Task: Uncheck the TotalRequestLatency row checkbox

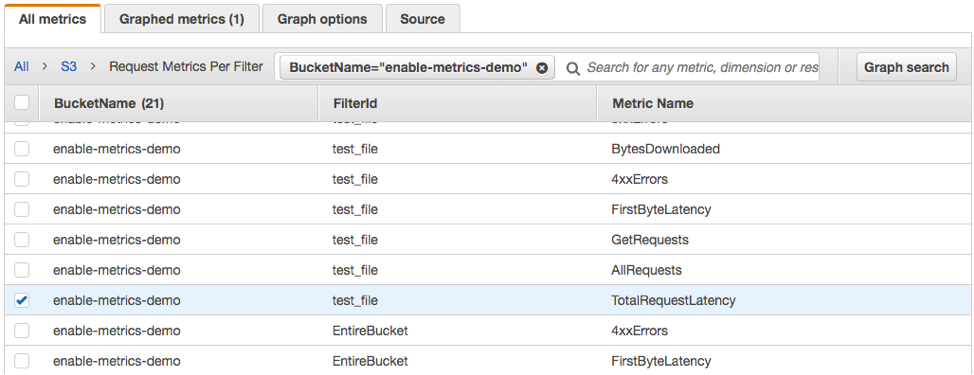Action: coord(22,300)
